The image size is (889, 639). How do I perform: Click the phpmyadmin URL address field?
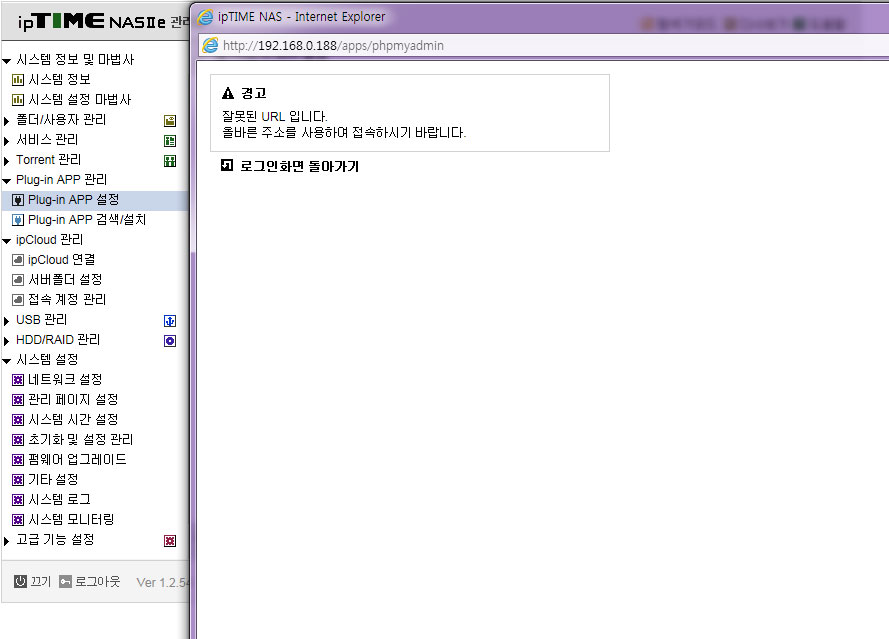click(x=544, y=45)
